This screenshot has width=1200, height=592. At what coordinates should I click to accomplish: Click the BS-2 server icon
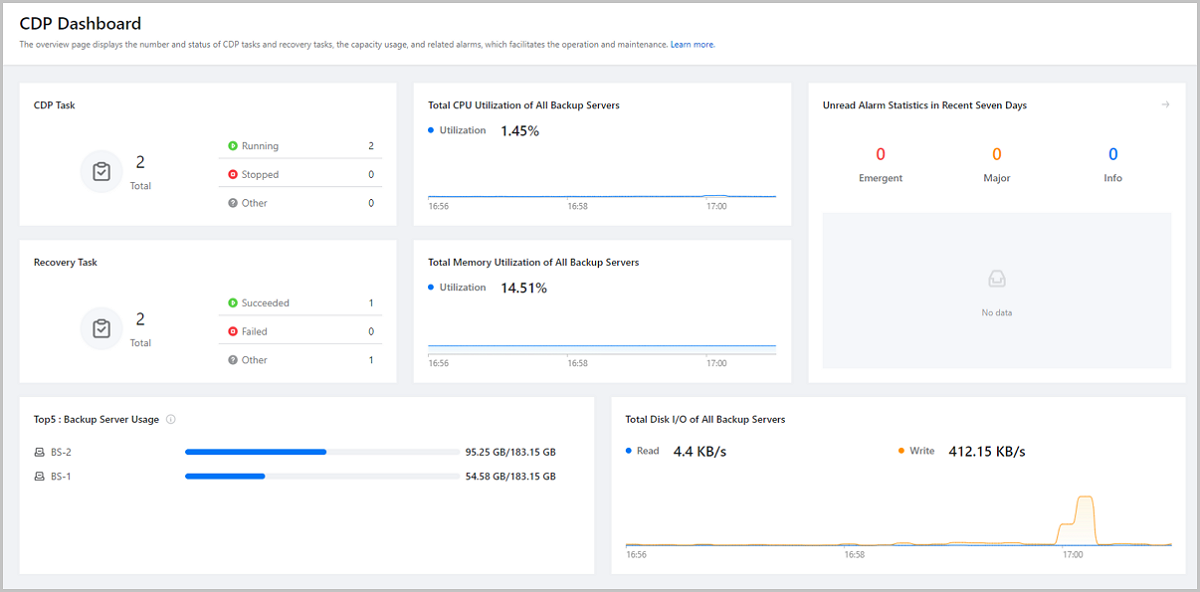coord(39,452)
